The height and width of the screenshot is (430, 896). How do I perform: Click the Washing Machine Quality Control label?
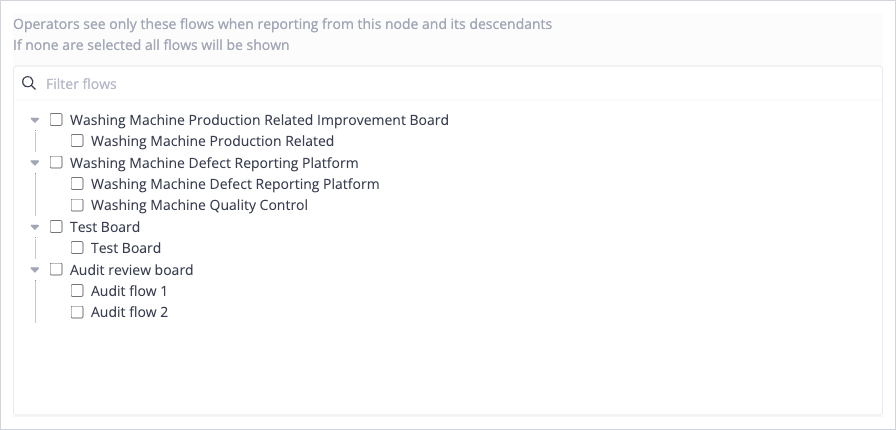coord(199,205)
